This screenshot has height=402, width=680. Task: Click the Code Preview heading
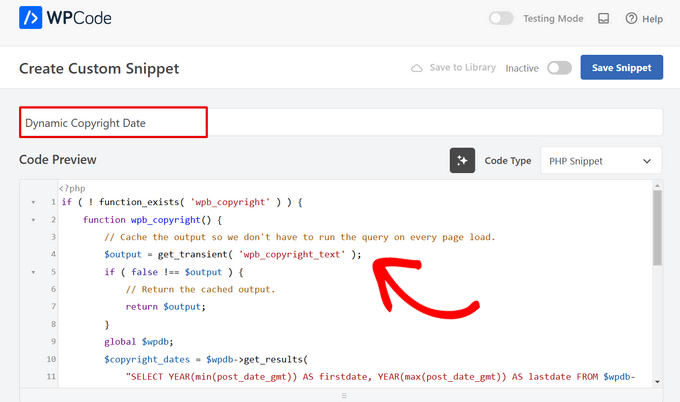pyautogui.click(x=58, y=160)
